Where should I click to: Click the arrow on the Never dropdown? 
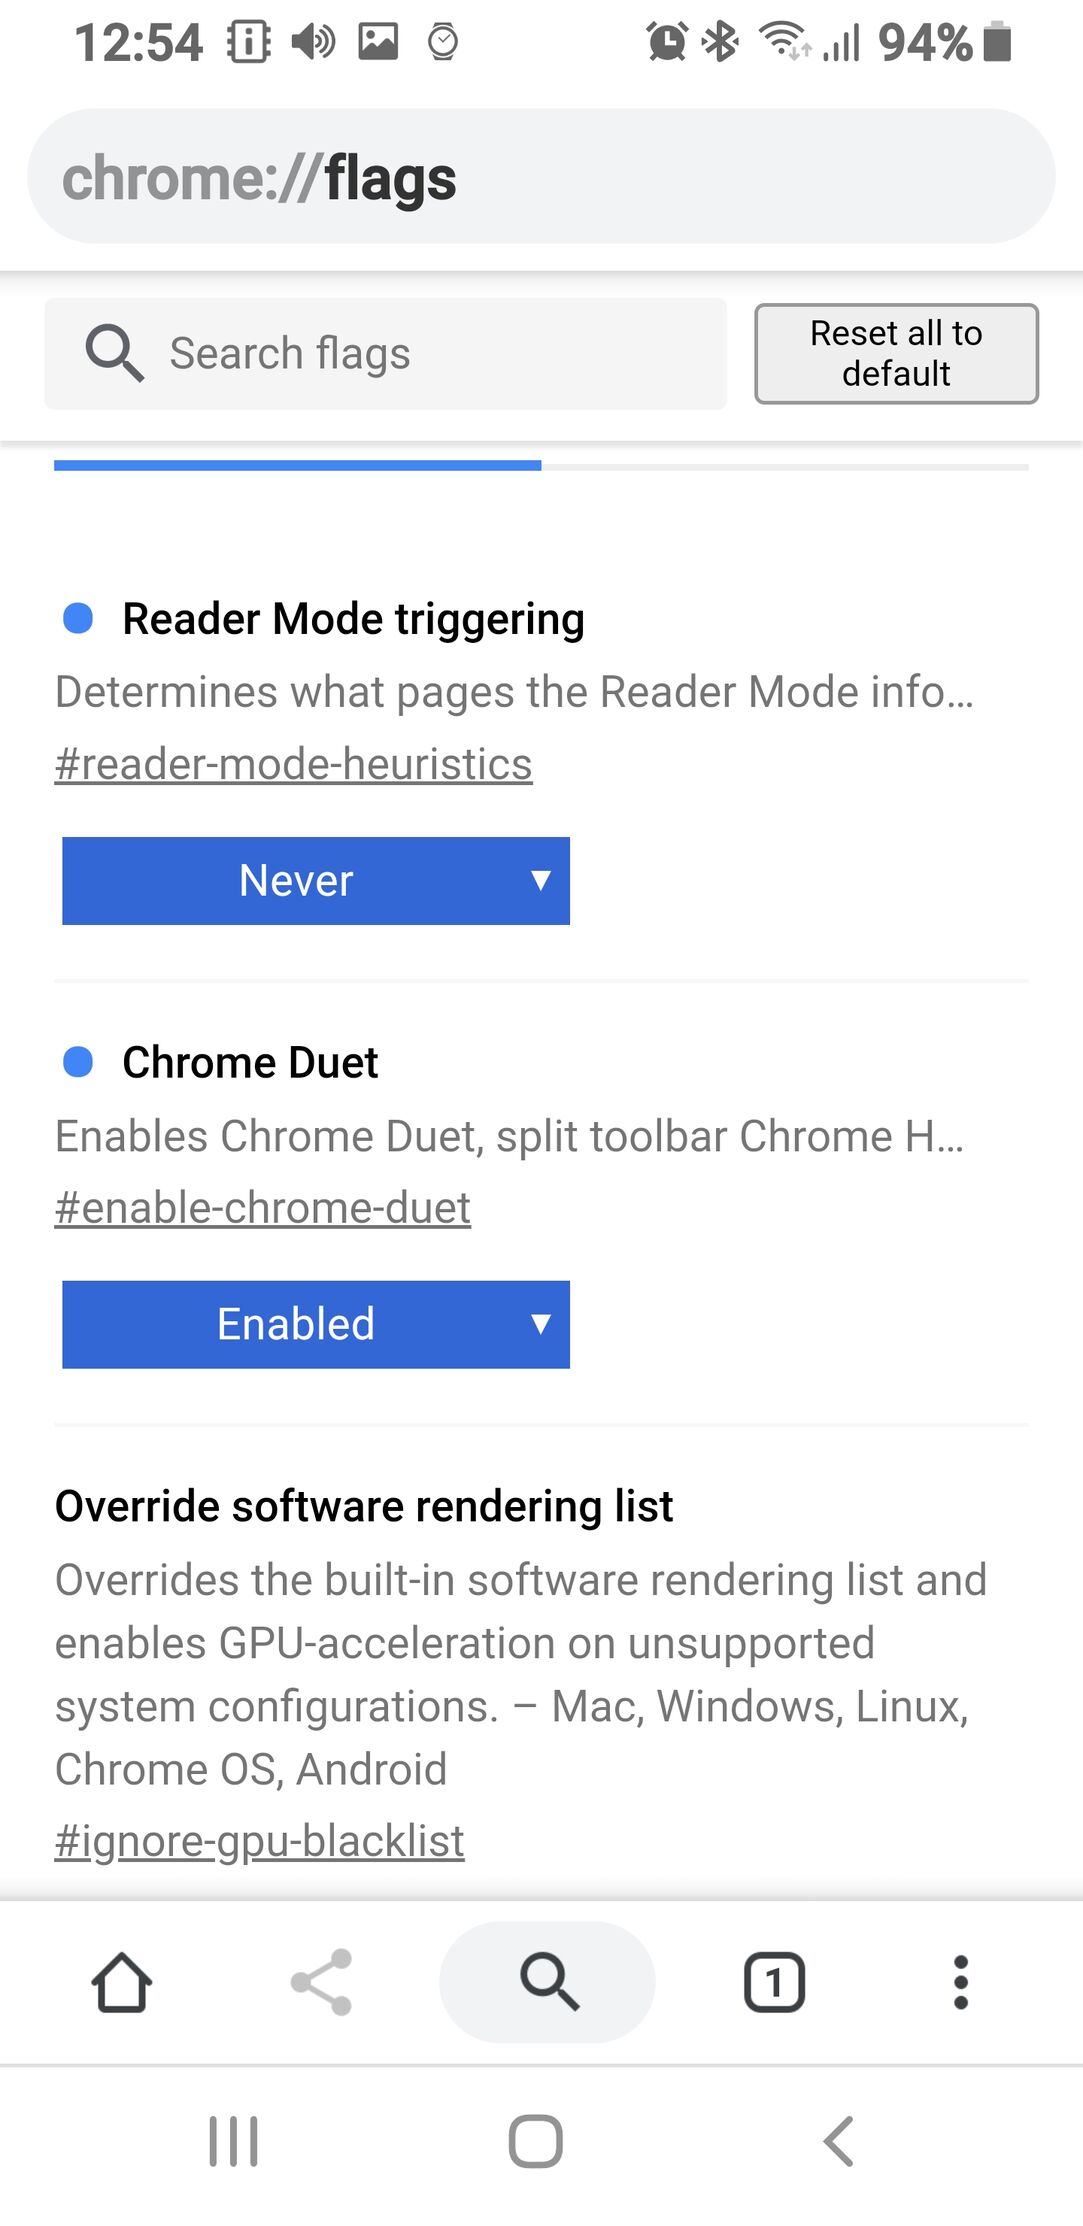540,880
